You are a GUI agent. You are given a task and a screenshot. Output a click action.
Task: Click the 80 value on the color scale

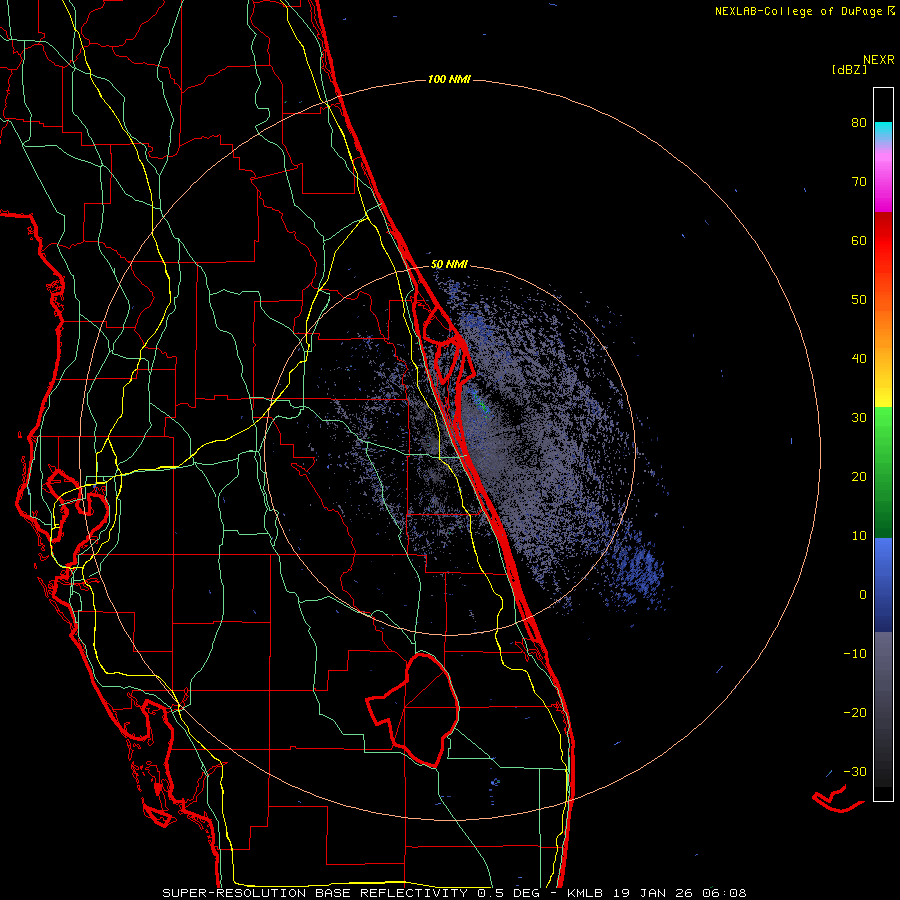pos(859,123)
